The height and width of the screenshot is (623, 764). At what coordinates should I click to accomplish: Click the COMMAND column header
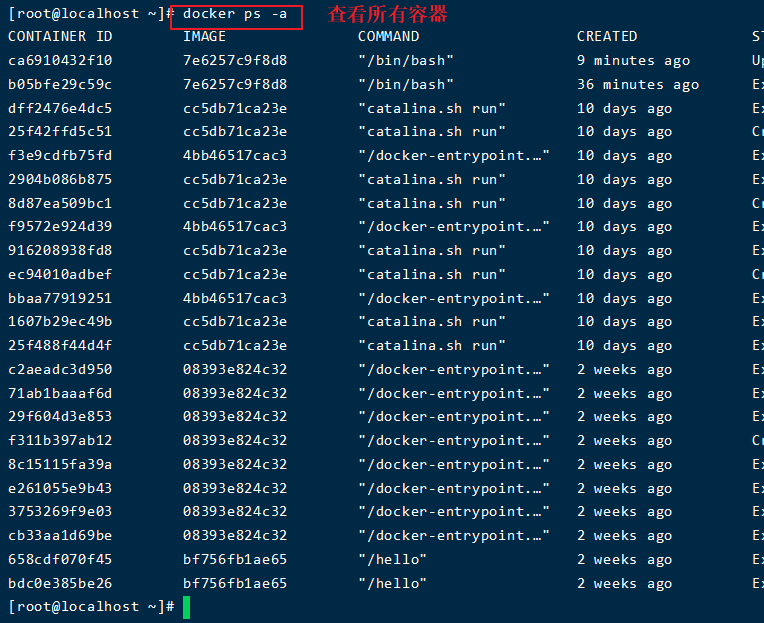click(x=388, y=37)
